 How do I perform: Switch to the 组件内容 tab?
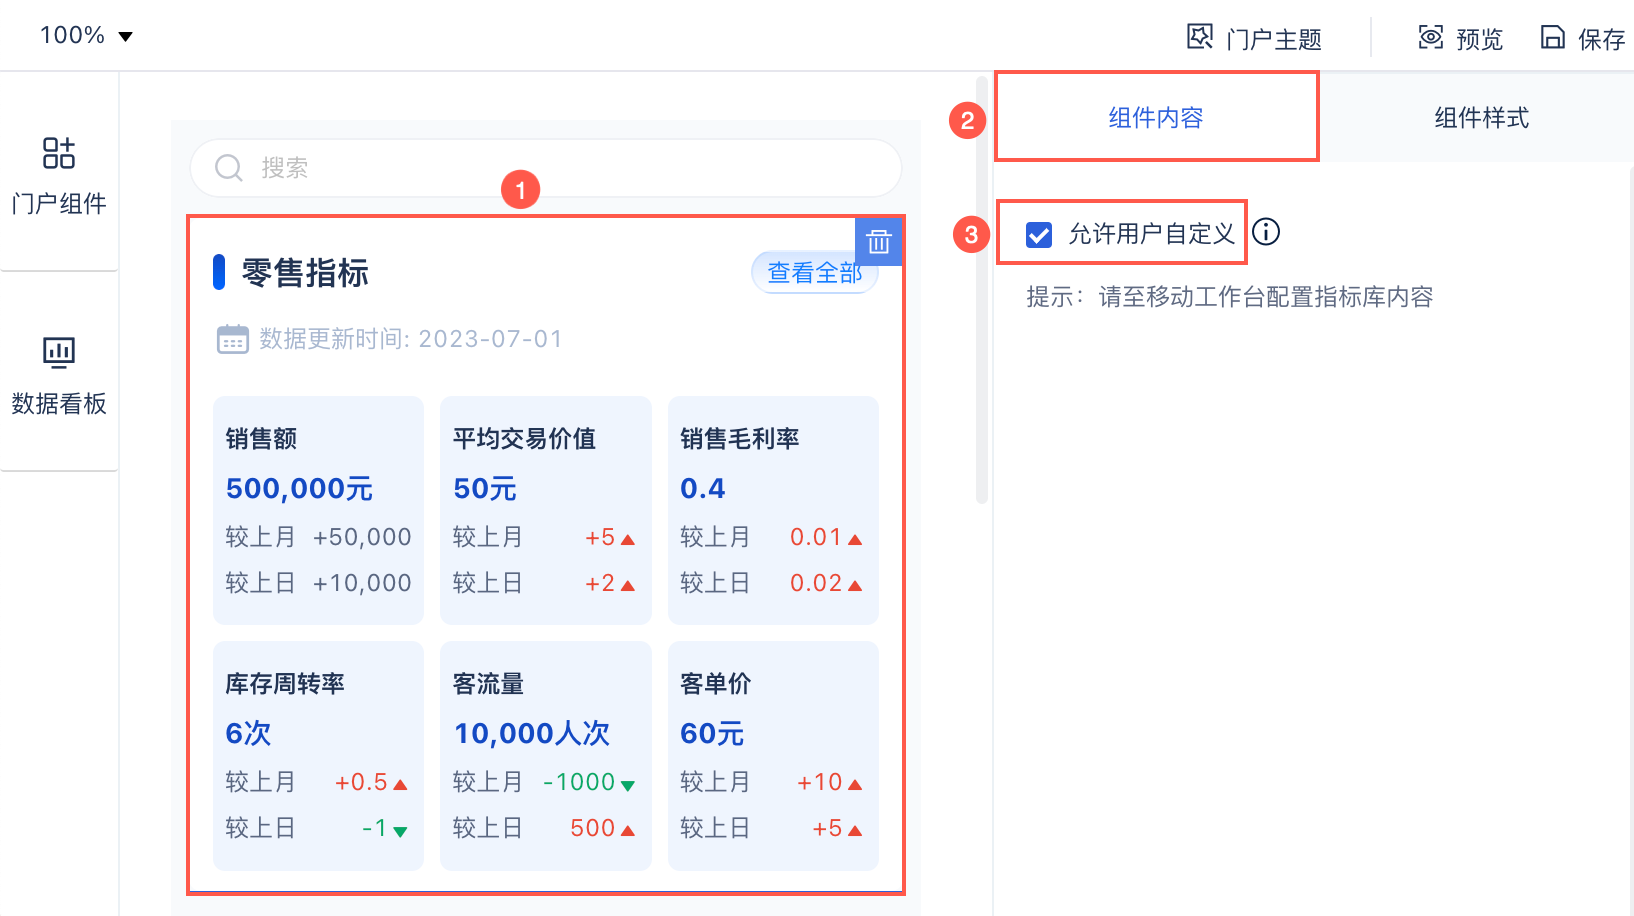pos(1156,117)
